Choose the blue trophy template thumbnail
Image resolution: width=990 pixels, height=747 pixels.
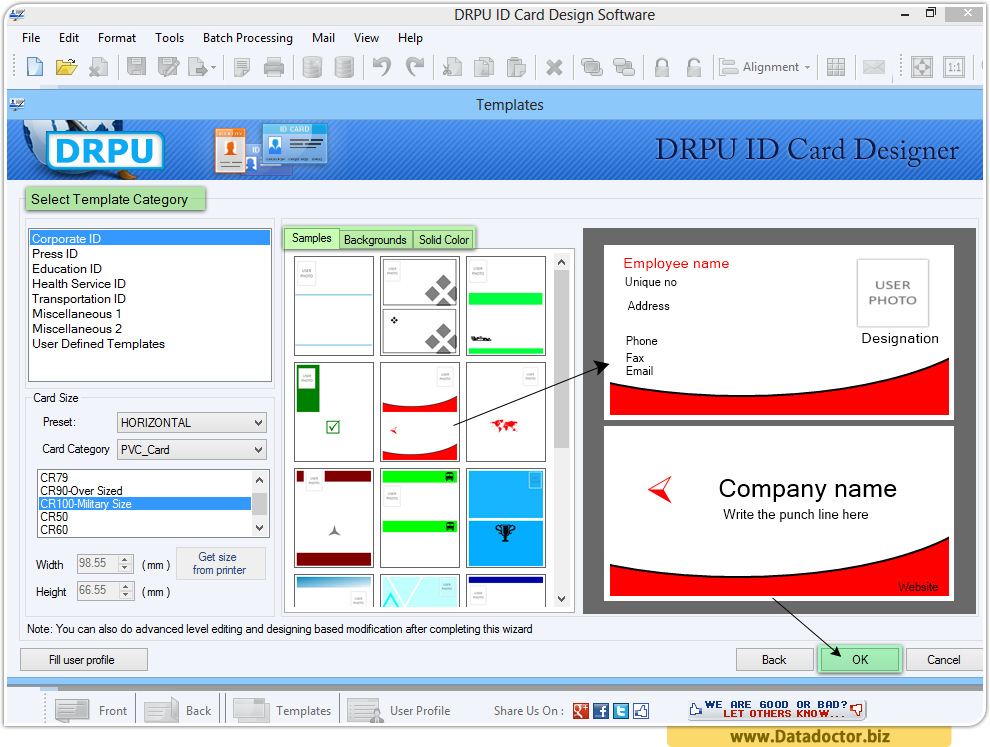point(506,518)
